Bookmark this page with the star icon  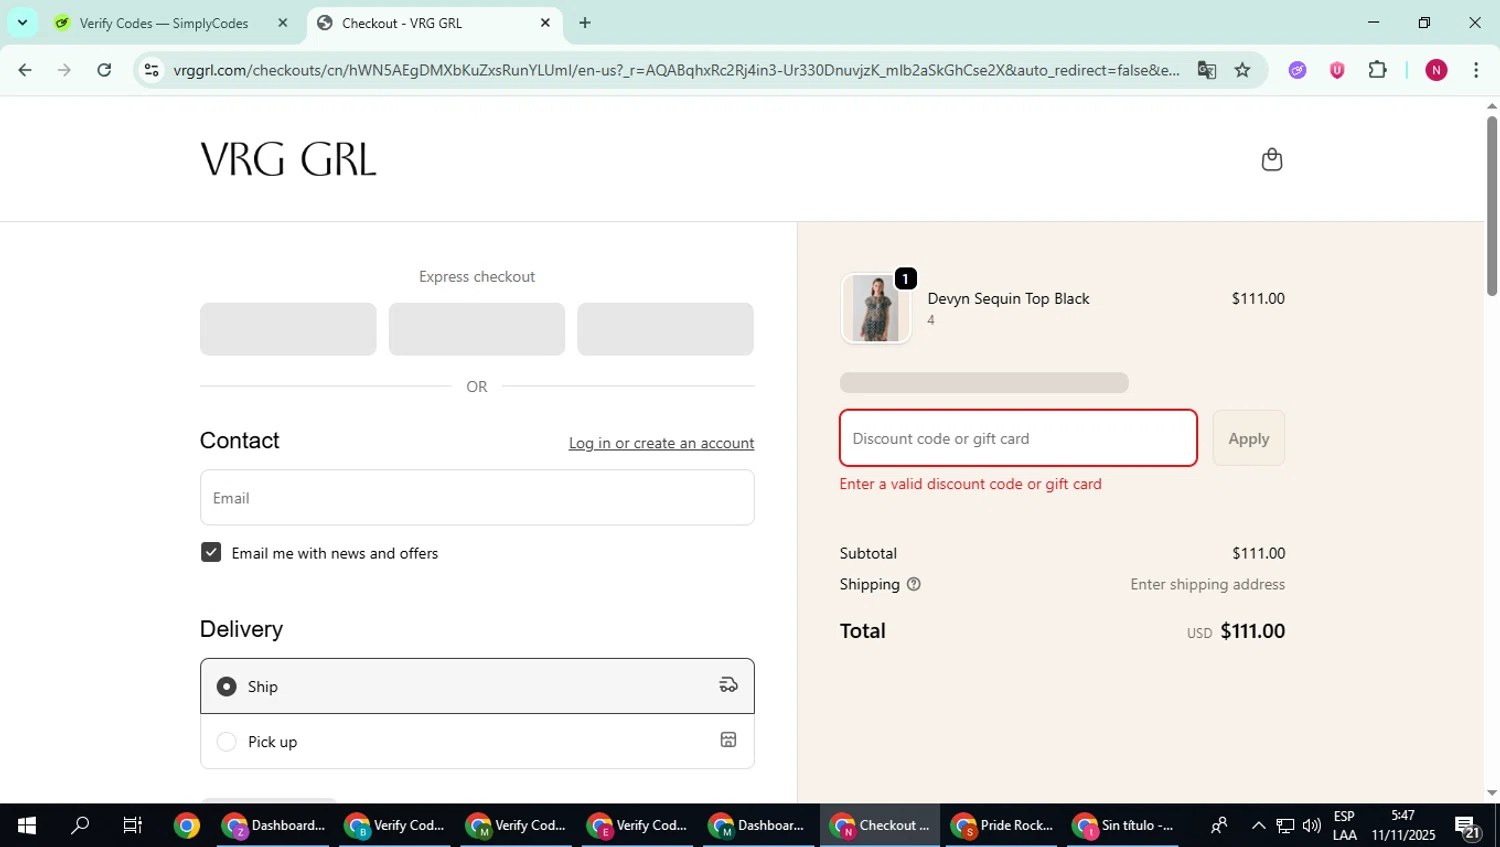(1242, 70)
